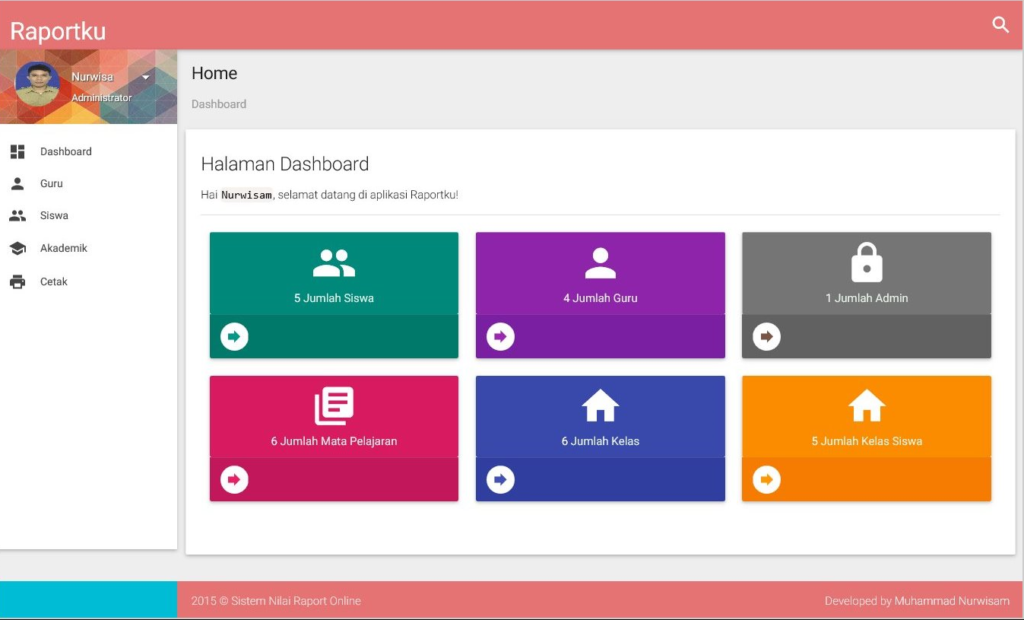Viewport: 1024px width, 620px height.
Task: Click the search magnifier icon in header
Action: coord(1000,25)
